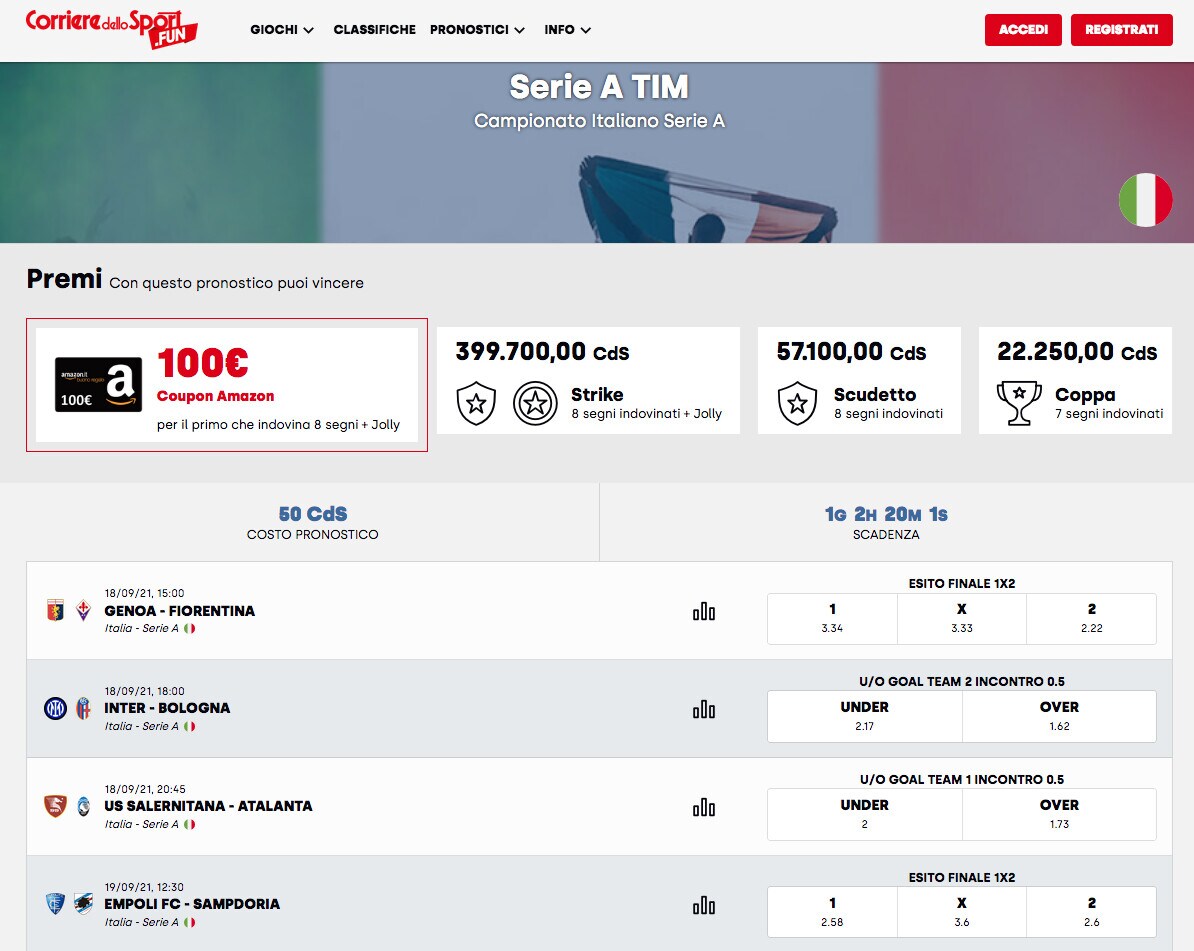This screenshot has height=951, width=1194.
Task: Select outcome X for Empoli FC - Sampdoria
Action: click(x=962, y=912)
